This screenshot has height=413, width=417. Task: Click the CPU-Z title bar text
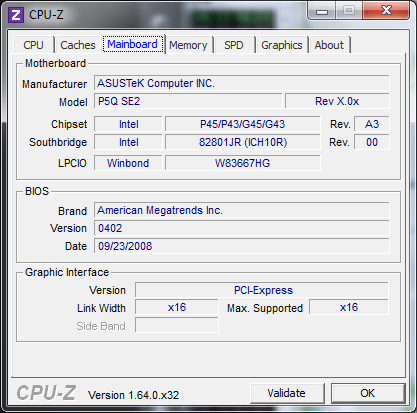(x=46, y=15)
